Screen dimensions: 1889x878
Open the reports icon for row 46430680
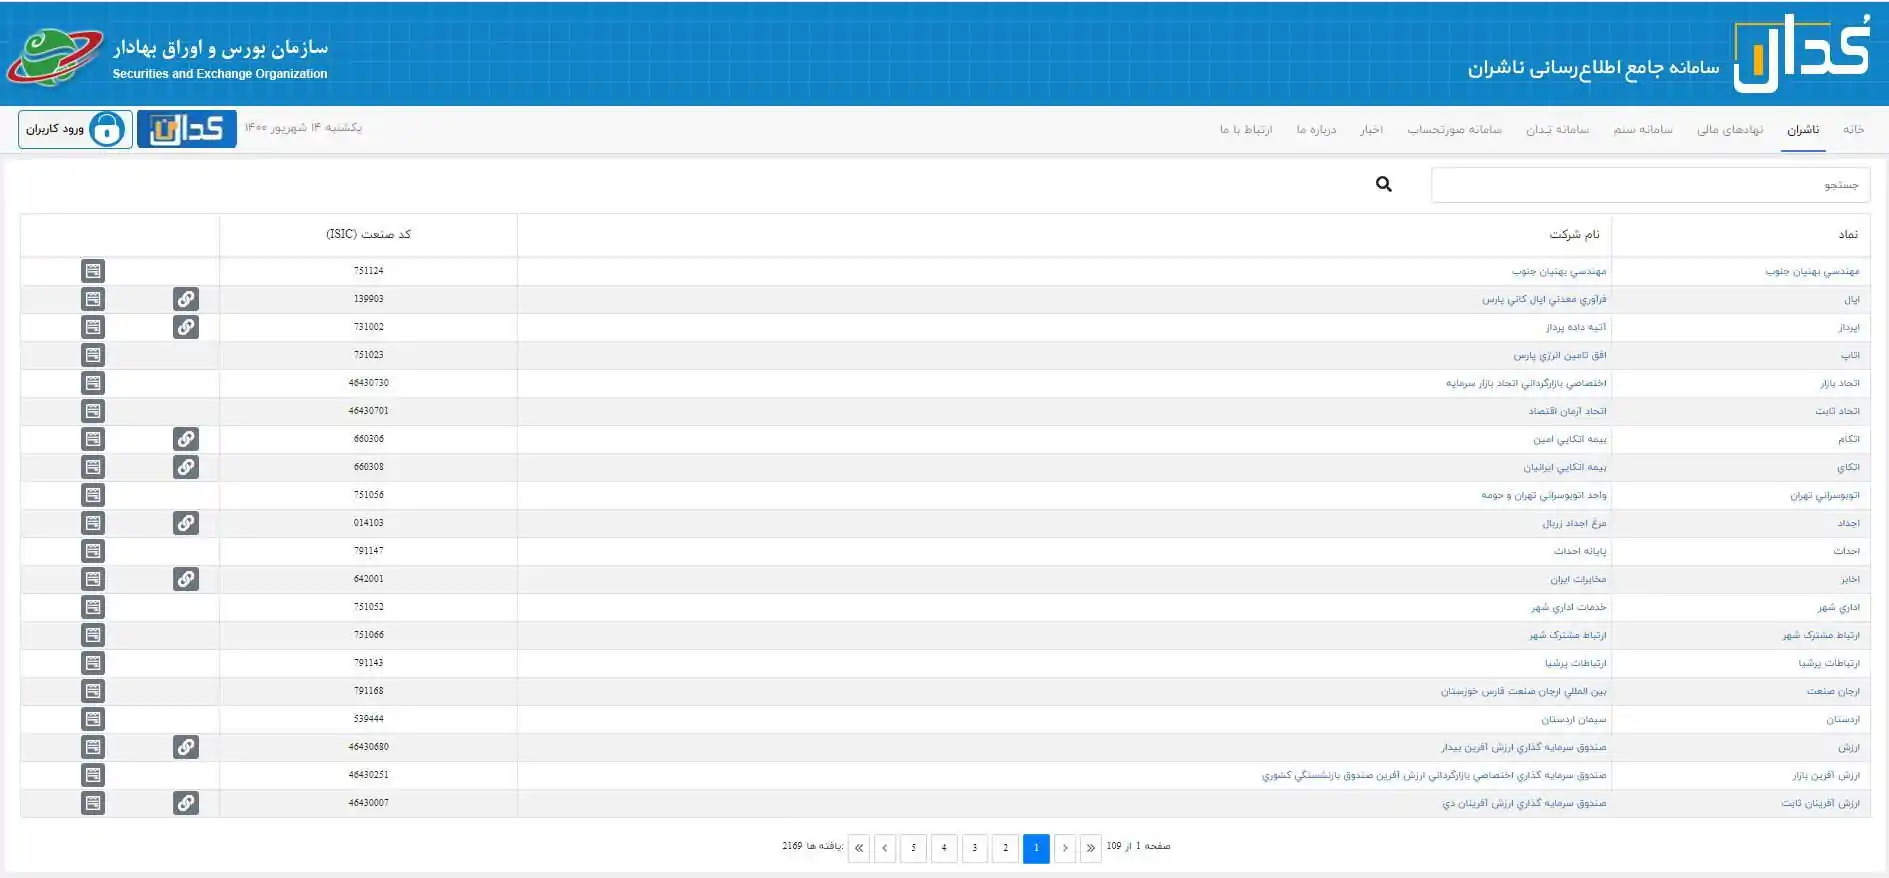pos(93,747)
